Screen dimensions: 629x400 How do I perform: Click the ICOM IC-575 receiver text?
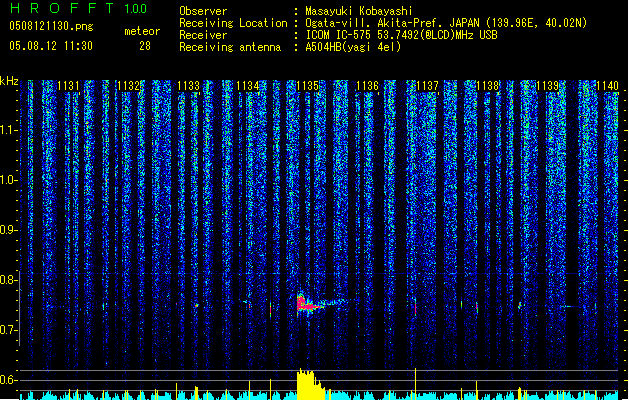pos(401,35)
